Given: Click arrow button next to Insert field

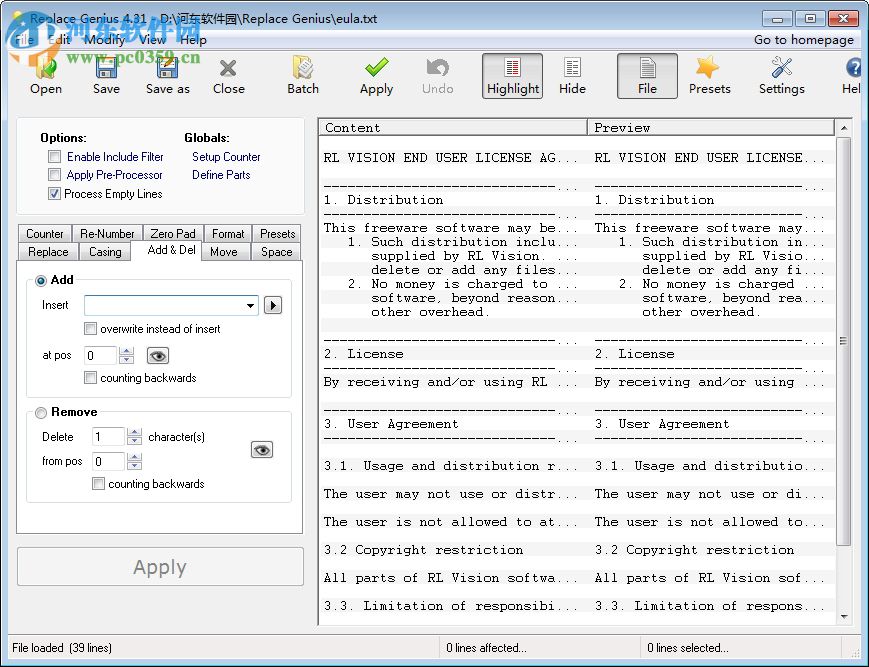Looking at the screenshot, I should [x=272, y=305].
